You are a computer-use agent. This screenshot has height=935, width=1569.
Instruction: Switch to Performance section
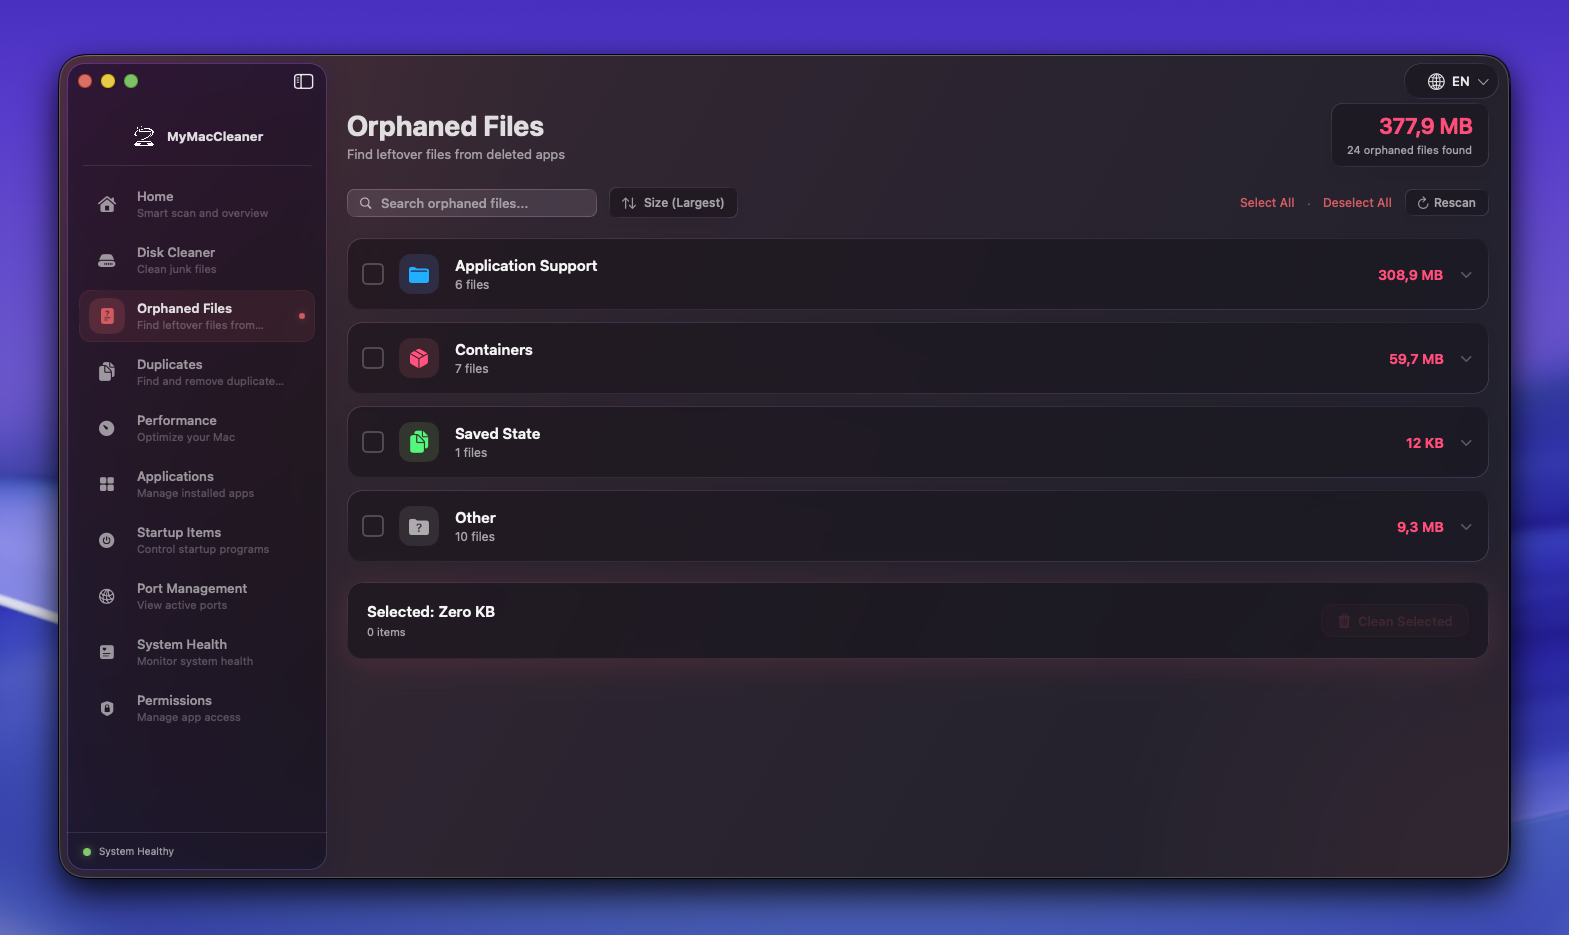click(x=197, y=428)
